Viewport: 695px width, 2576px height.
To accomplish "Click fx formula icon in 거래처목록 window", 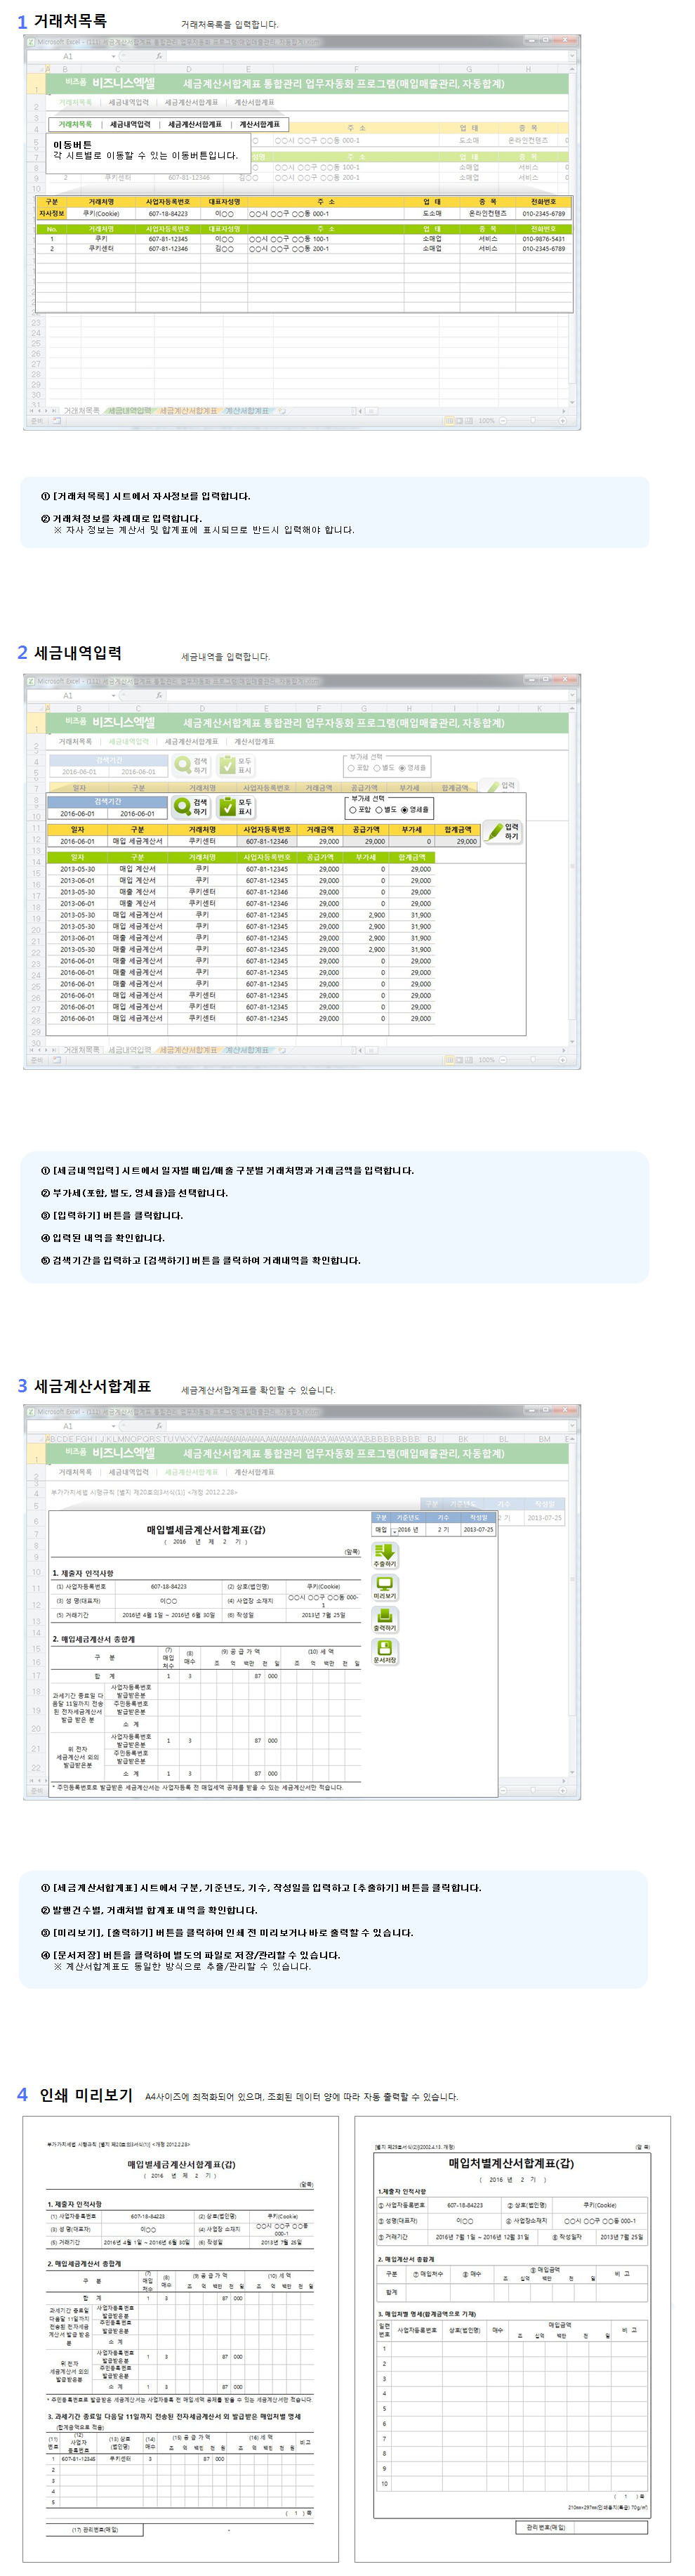I will [159, 56].
